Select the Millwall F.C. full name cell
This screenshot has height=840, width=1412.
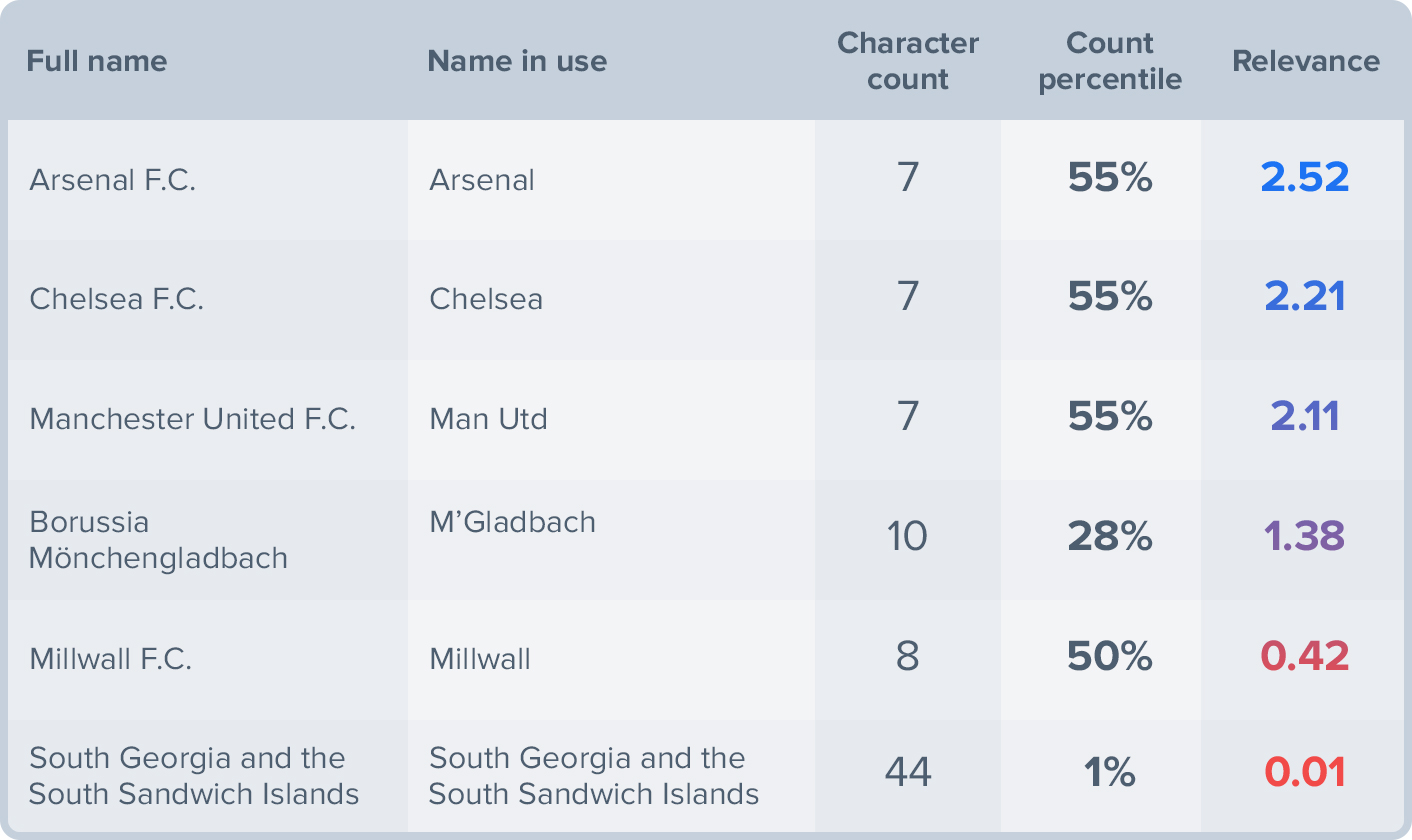pos(111,659)
